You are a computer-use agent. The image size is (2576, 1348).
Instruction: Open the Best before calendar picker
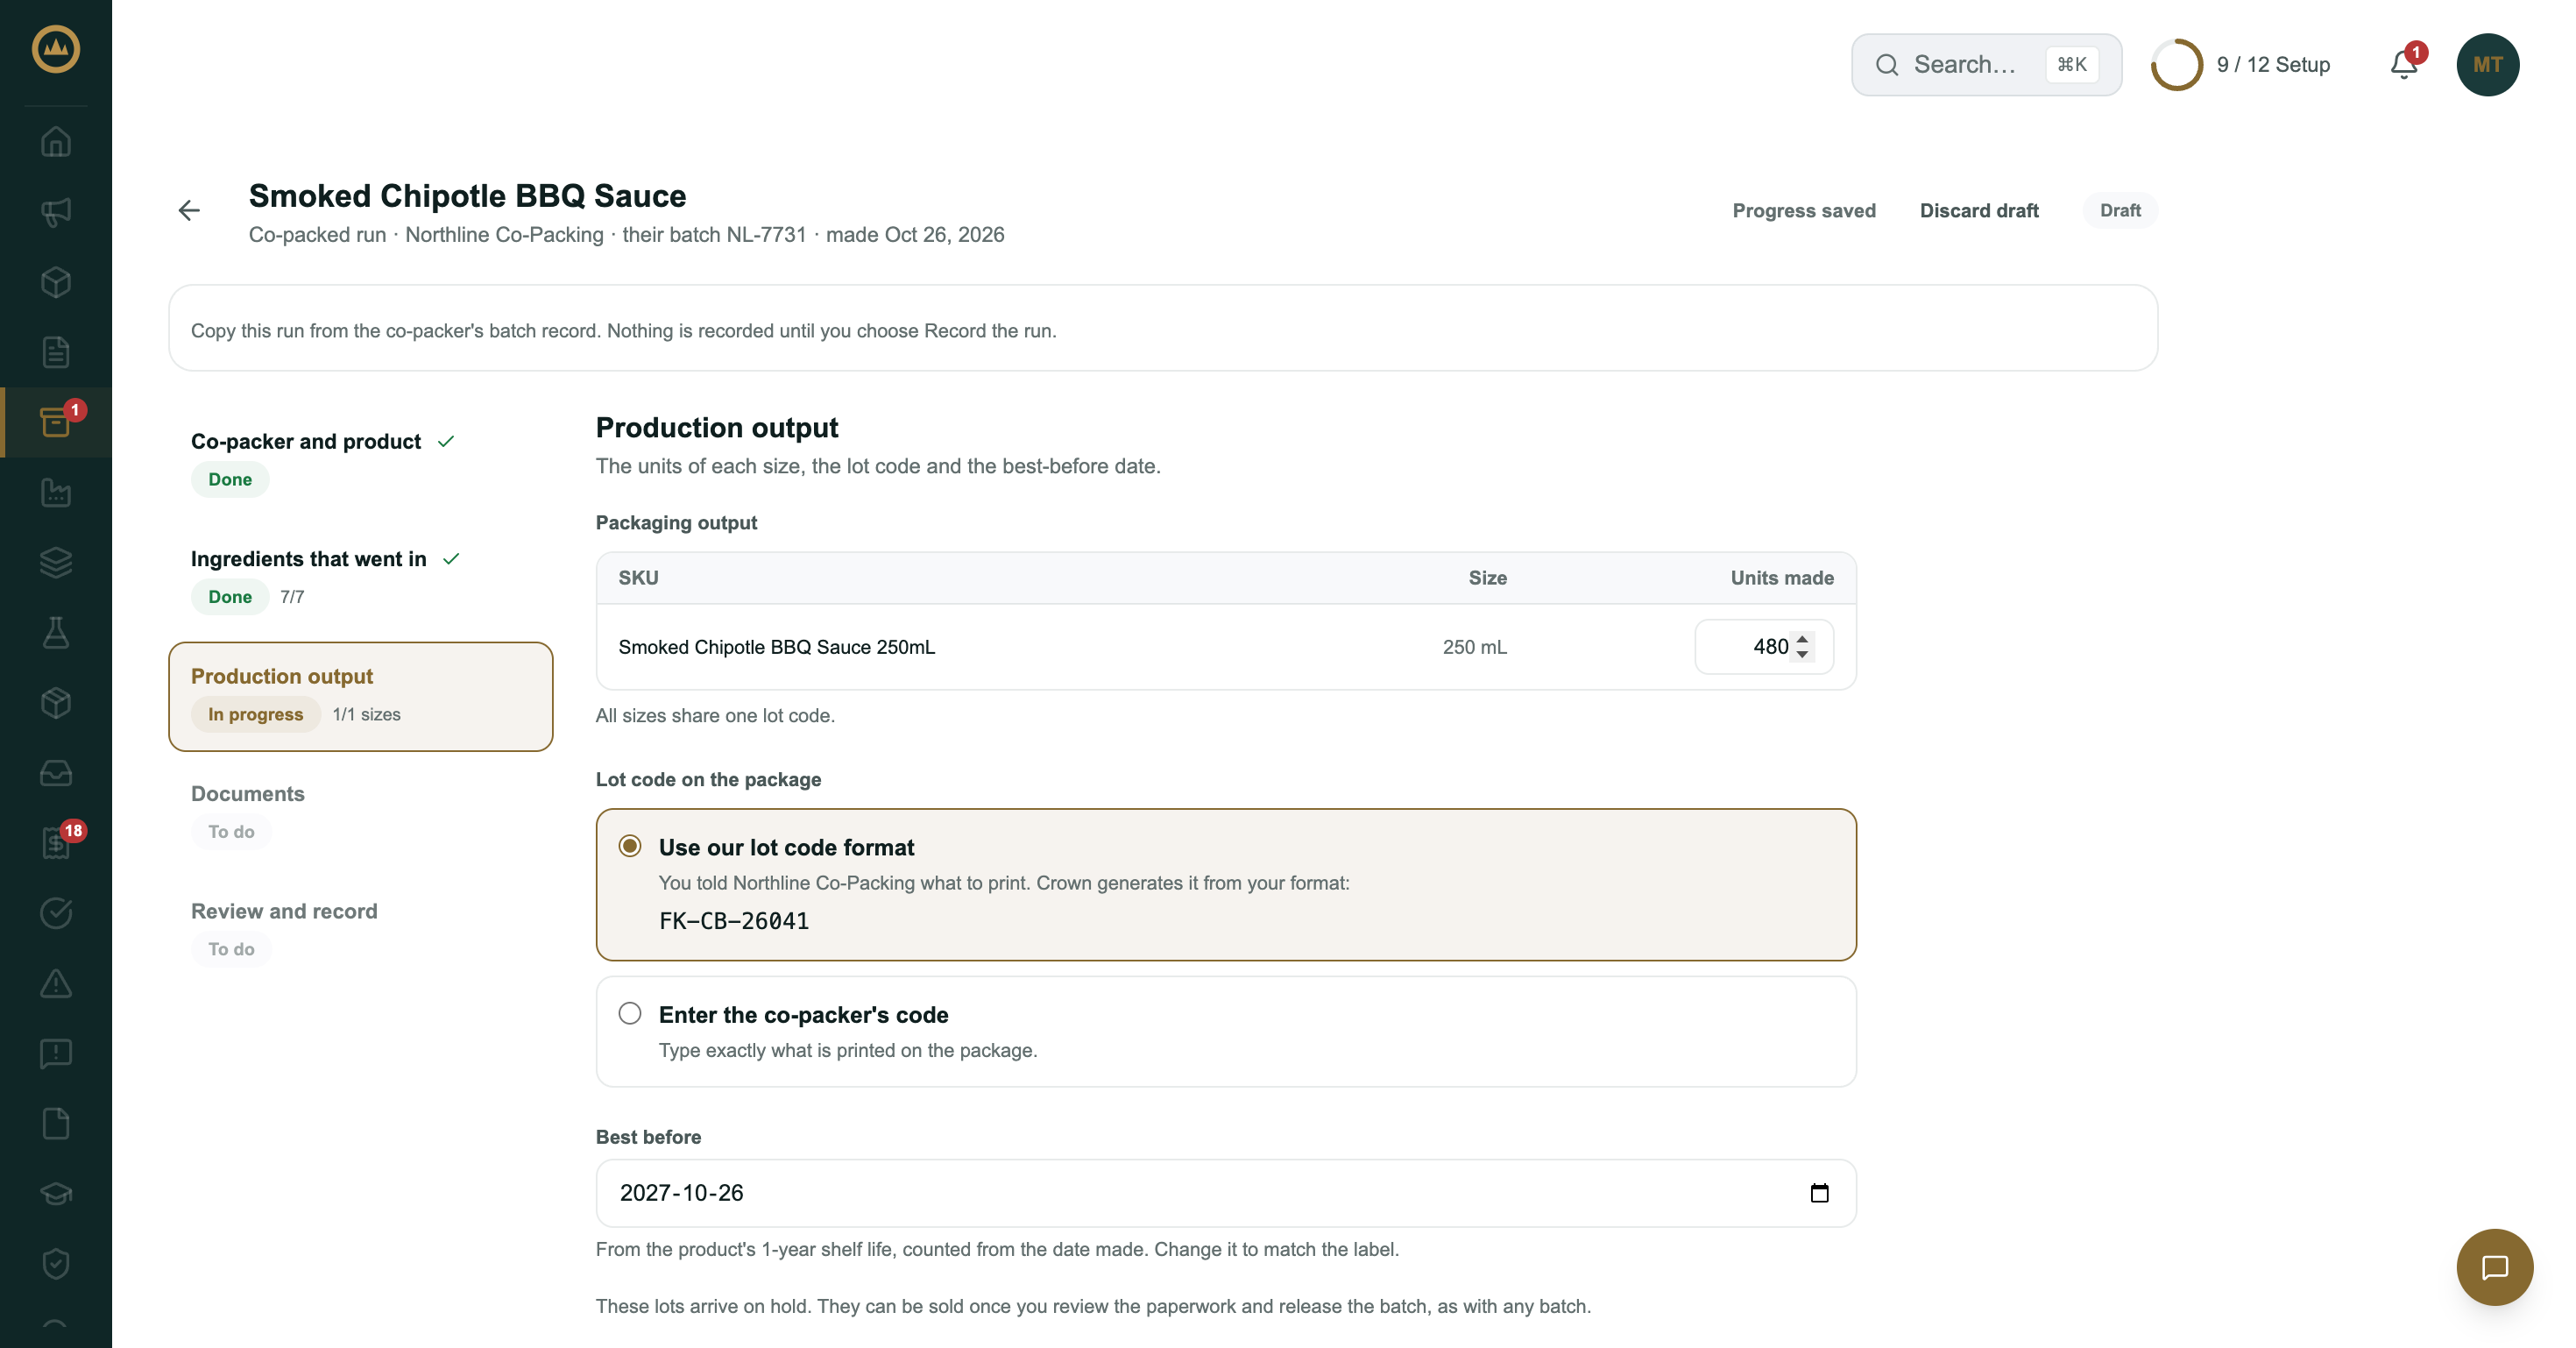[x=1819, y=1192]
